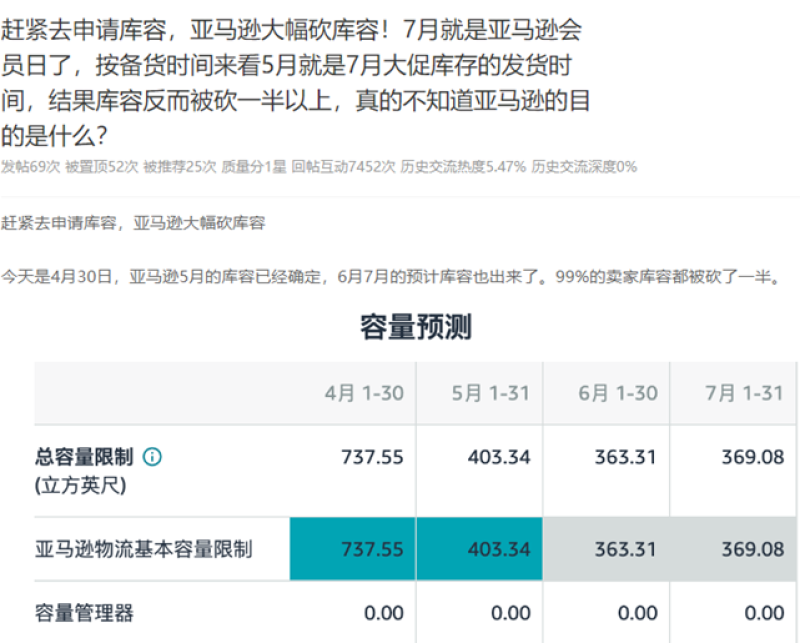Select the 亚马逊物流基本容量限制 row label

point(143,549)
